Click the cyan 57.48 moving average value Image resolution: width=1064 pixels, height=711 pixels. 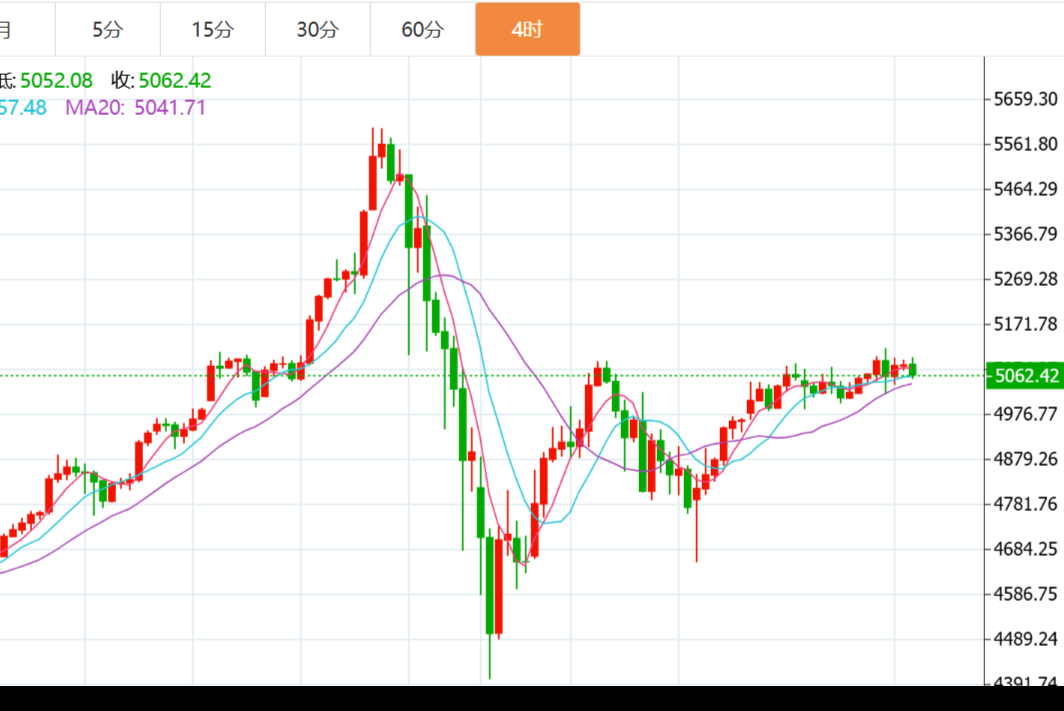pos(23,108)
